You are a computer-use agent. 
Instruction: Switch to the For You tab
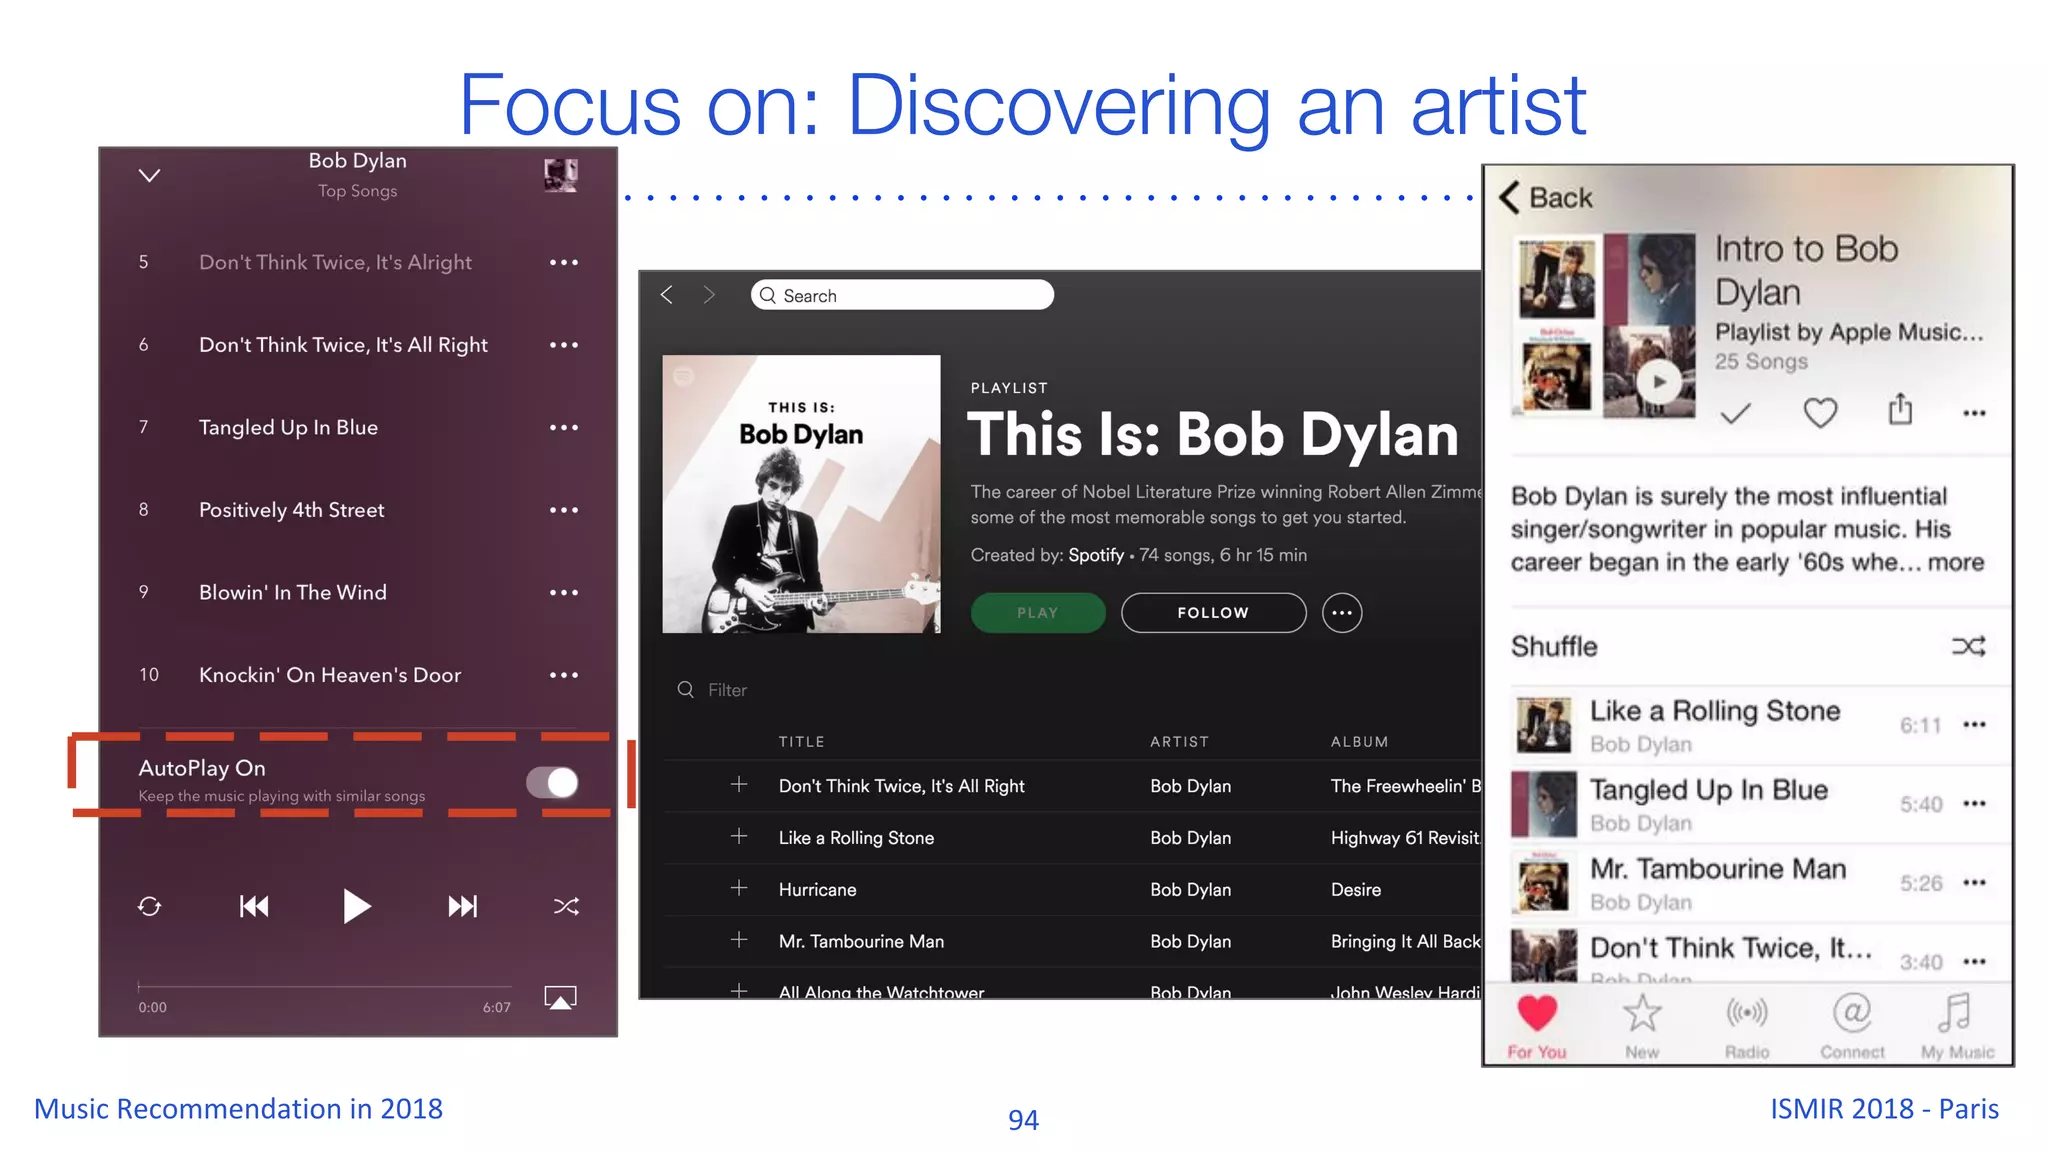(1537, 1026)
